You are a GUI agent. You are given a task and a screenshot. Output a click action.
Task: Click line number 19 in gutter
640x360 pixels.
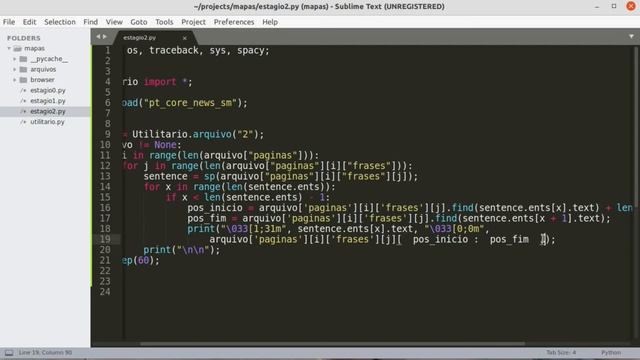click(x=105, y=239)
